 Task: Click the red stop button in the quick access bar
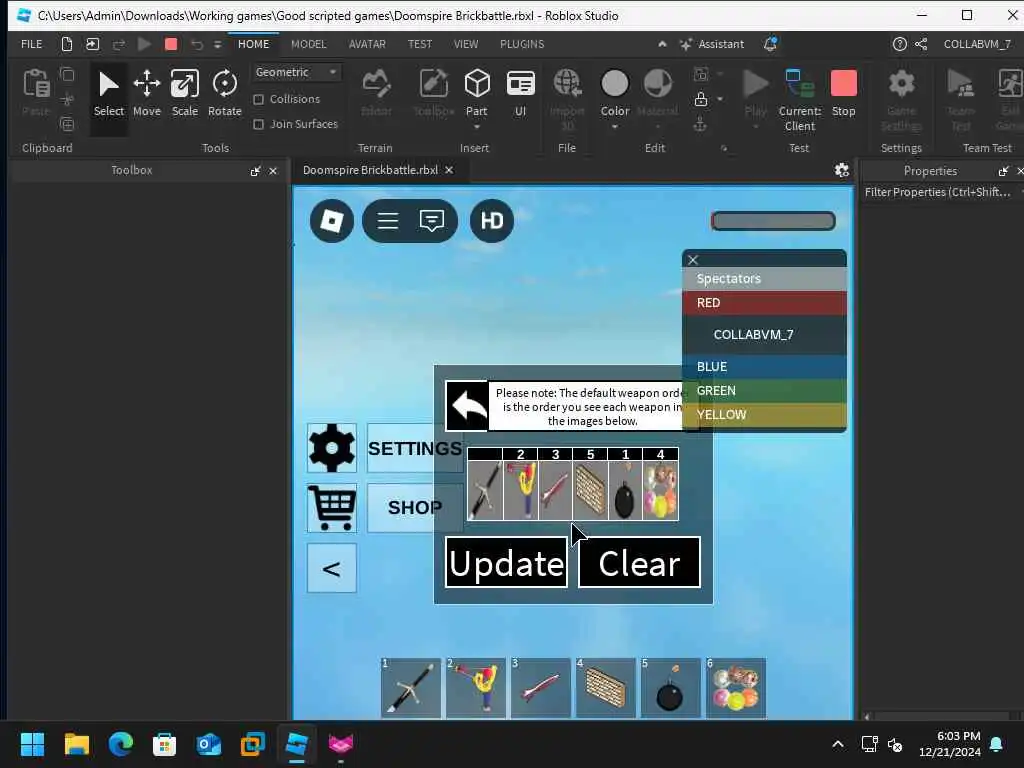tap(171, 44)
